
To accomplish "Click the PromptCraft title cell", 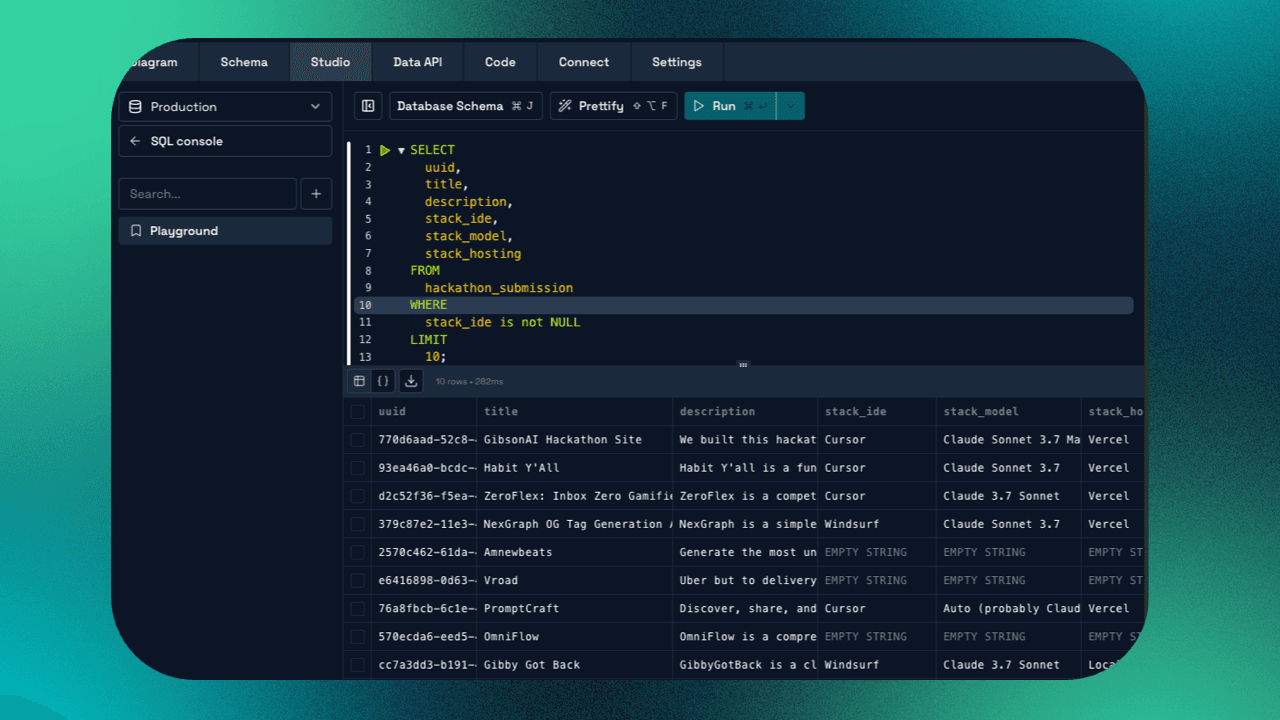I will point(575,608).
